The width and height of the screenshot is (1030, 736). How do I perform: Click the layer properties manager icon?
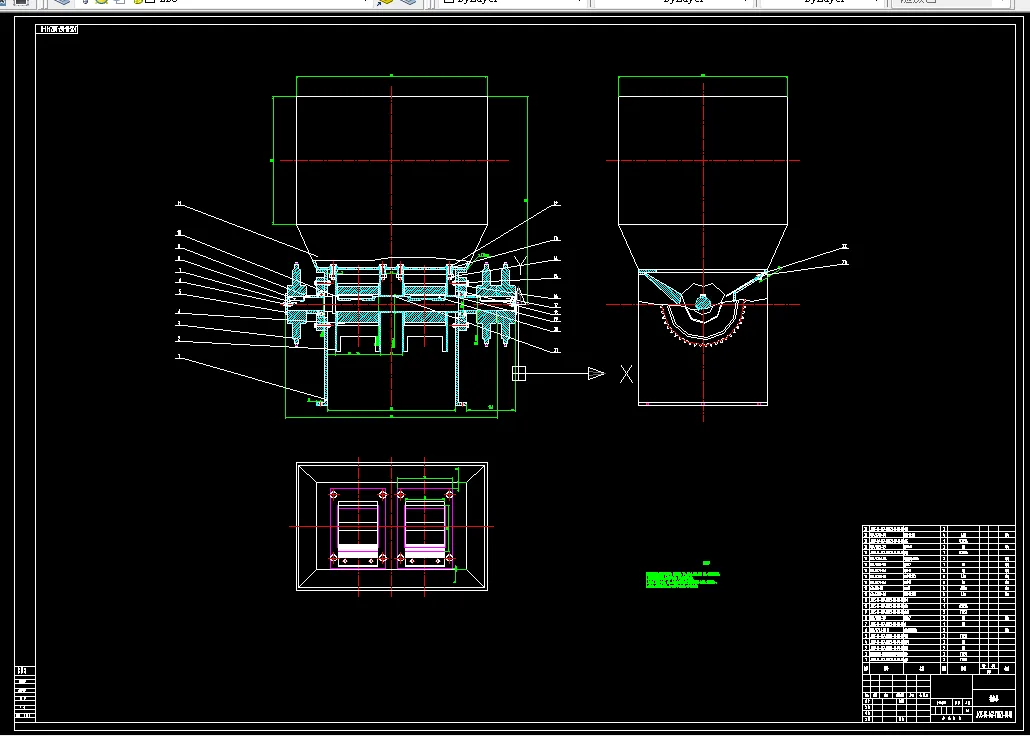coord(62,2)
